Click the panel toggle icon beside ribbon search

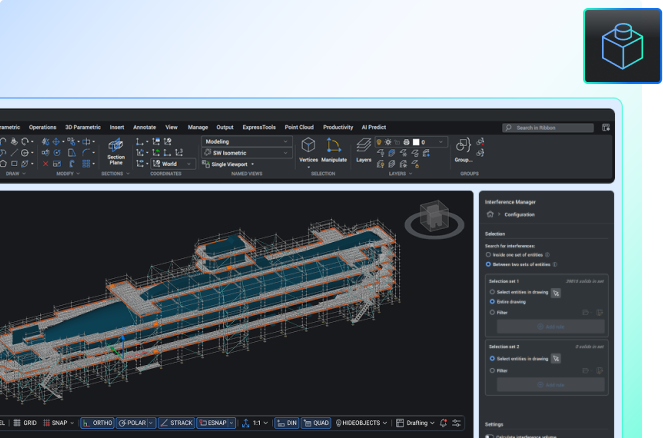pyautogui.click(x=605, y=128)
